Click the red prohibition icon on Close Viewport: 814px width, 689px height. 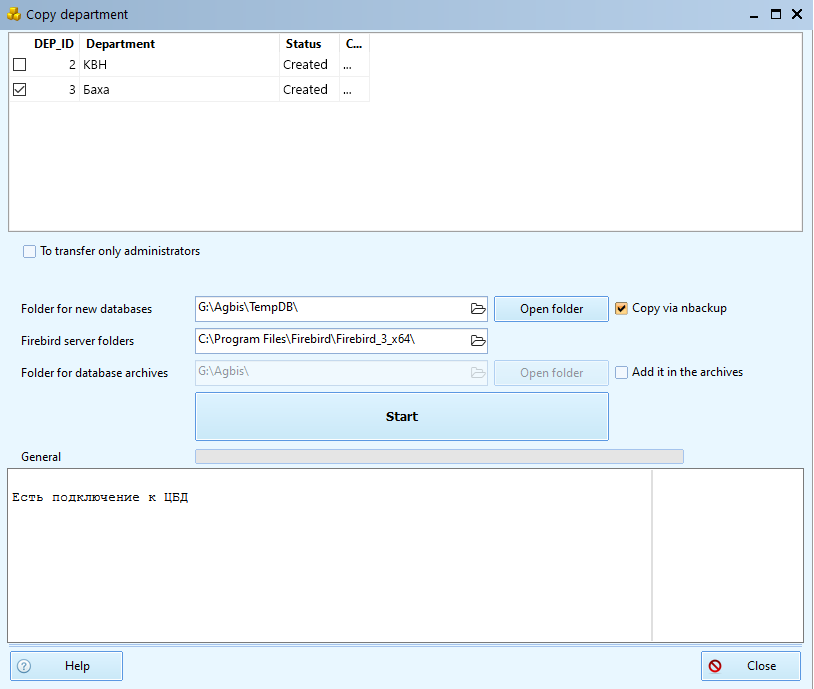coord(715,666)
